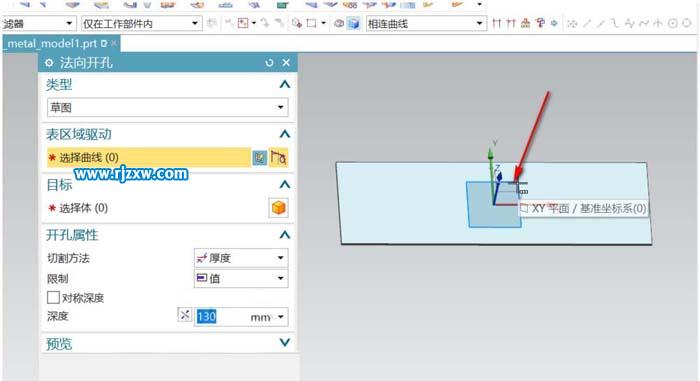
Task: Click the greyed icon right of 仅在工作部件内 dropdown
Action: coord(212,23)
